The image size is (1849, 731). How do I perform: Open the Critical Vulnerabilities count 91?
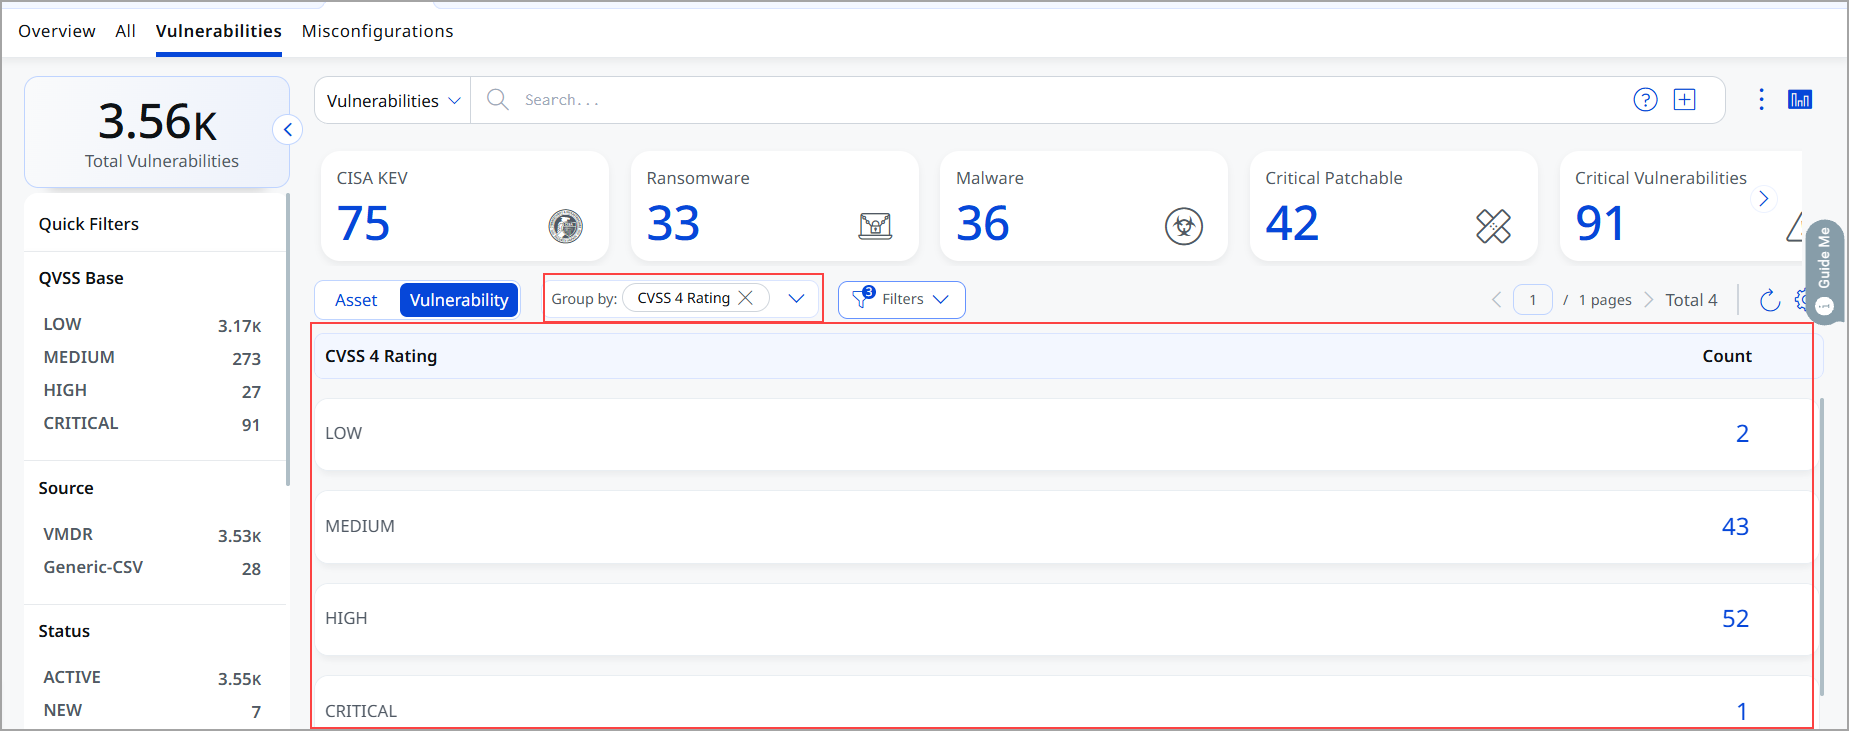click(x=1600, y=223)
